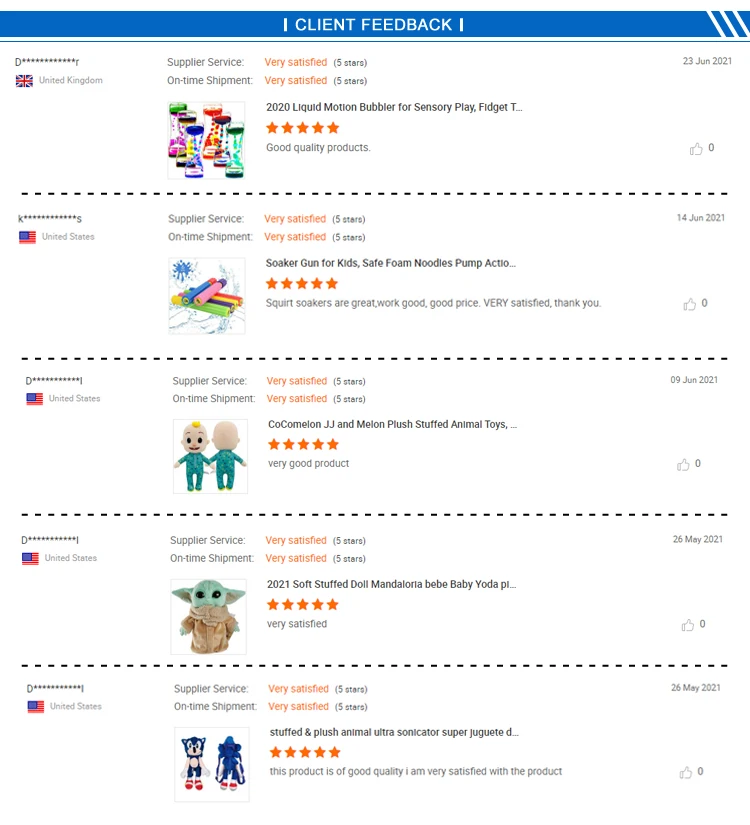Click the CLIENT FEEDBACK header banner
The width and height of the screenshot is (750, 825).
coord(374,24)
